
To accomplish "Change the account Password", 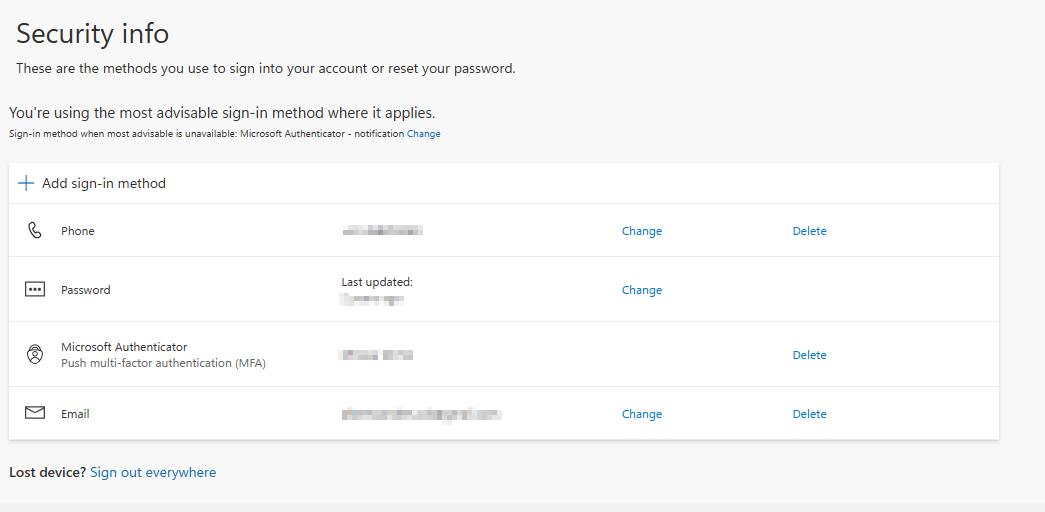I will (642, 290).
